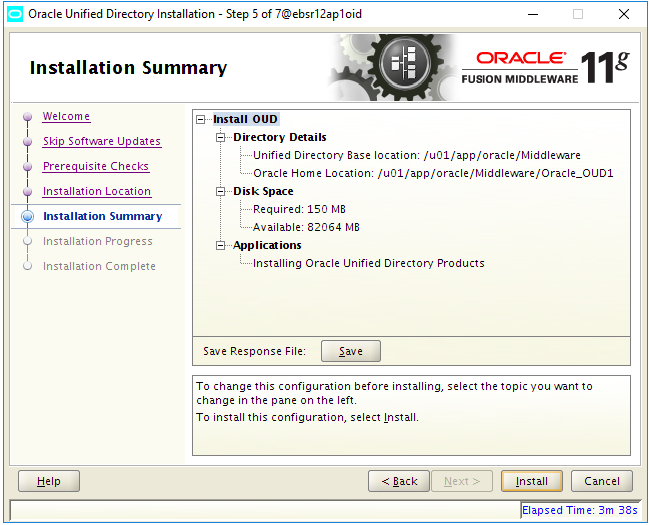649x525 pixels.
Task: Jump to Installation Location step
Action: tap(97, 191)
